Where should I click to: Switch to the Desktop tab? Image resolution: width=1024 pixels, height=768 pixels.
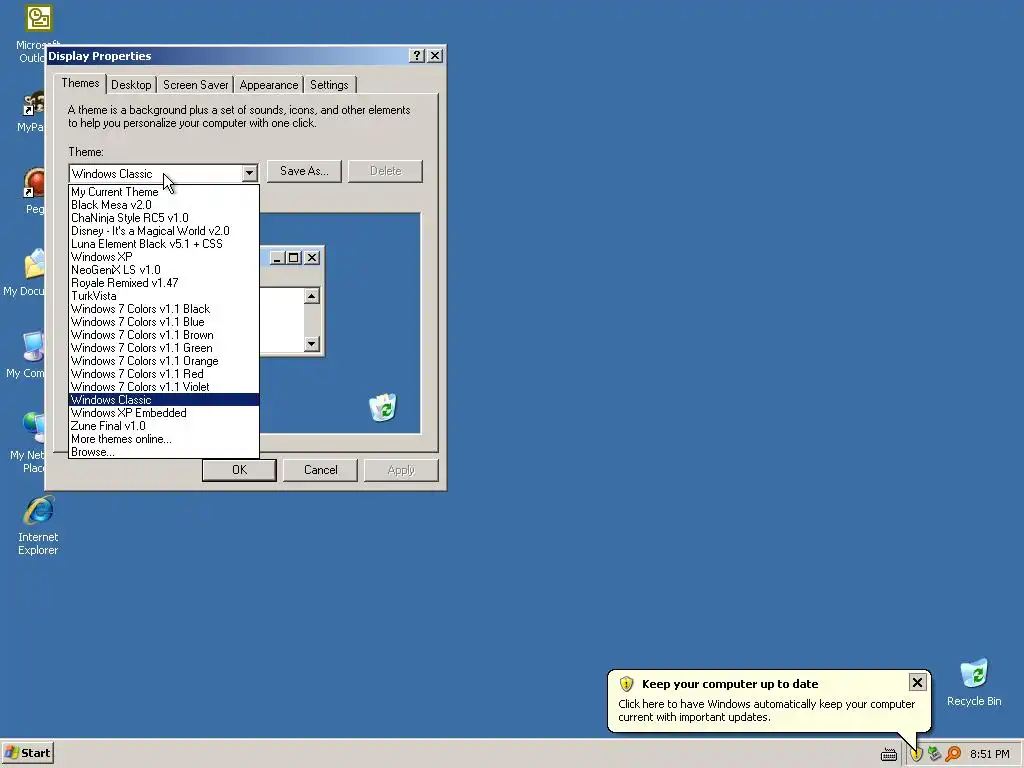coord(131,85)
